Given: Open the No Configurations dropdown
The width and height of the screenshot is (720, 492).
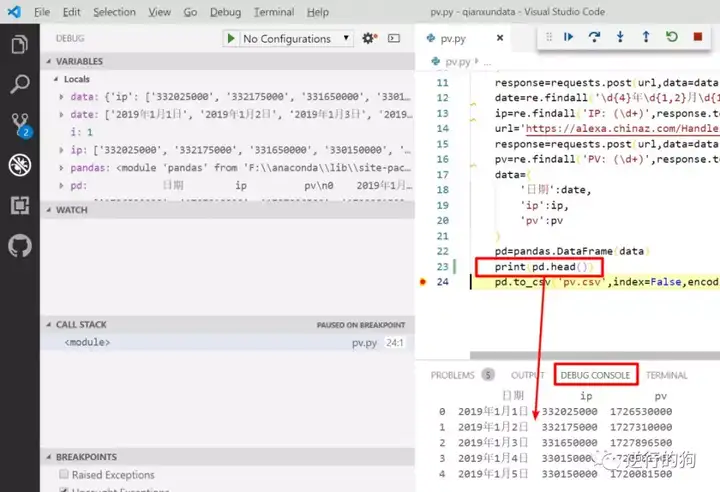Looking at the screenshot, I should (x=296, y=39).
